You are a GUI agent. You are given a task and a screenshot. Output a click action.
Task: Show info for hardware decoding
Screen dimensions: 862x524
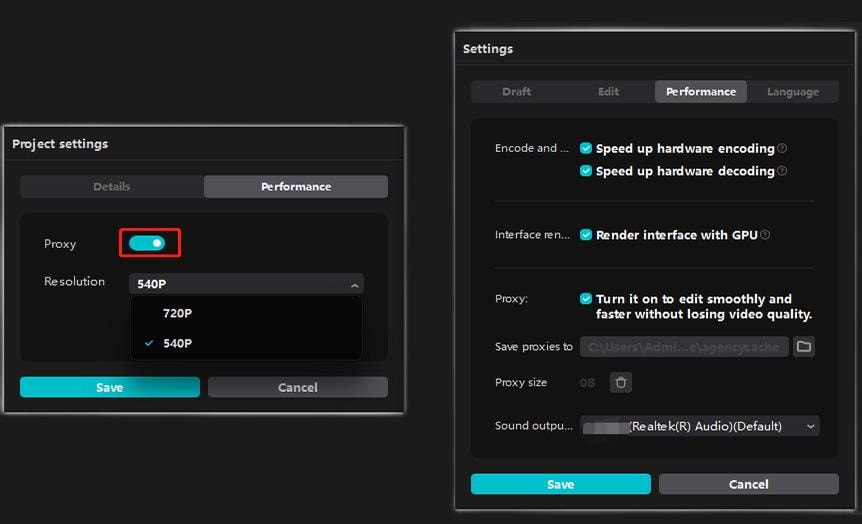[782, 170]
